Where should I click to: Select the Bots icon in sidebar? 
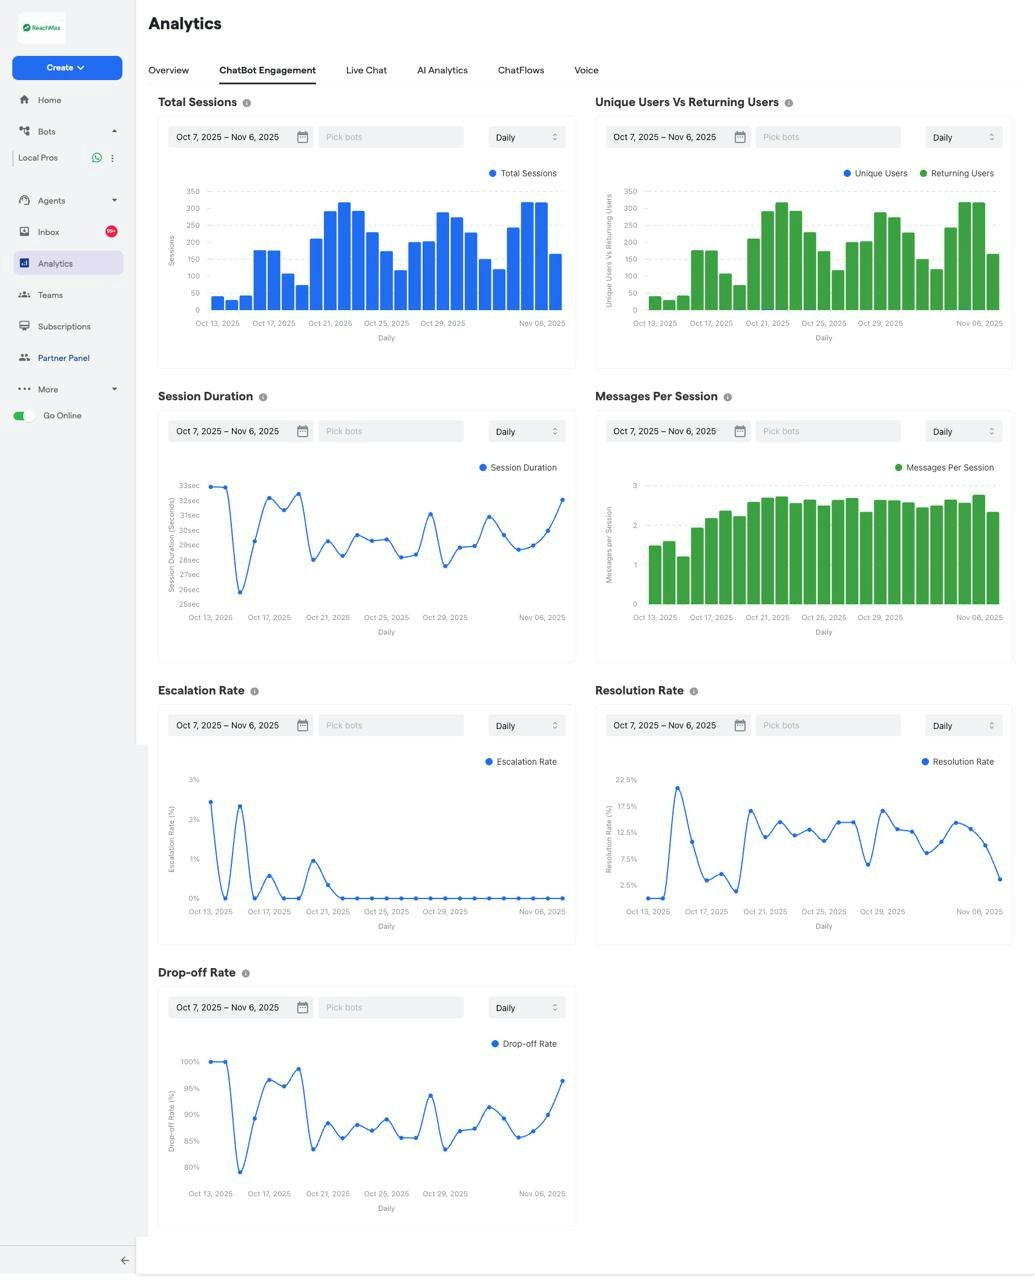click(x=25, y=131)
